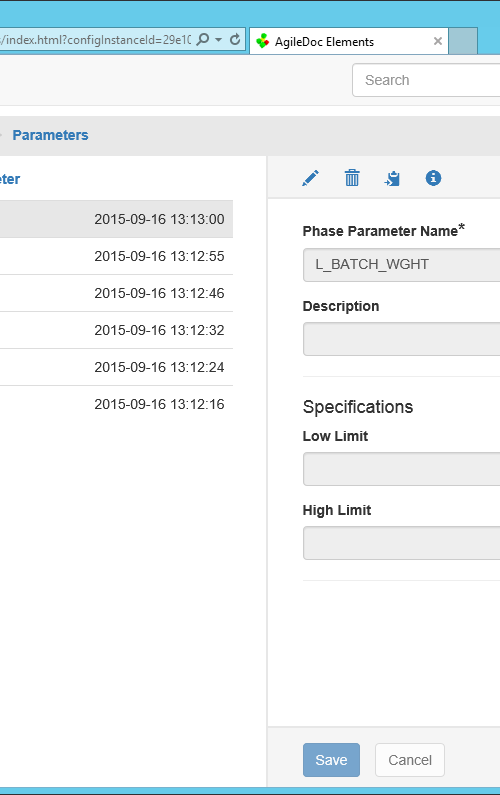Click the Description input field
The image size is (500, 795).
[x=402, y=339]
